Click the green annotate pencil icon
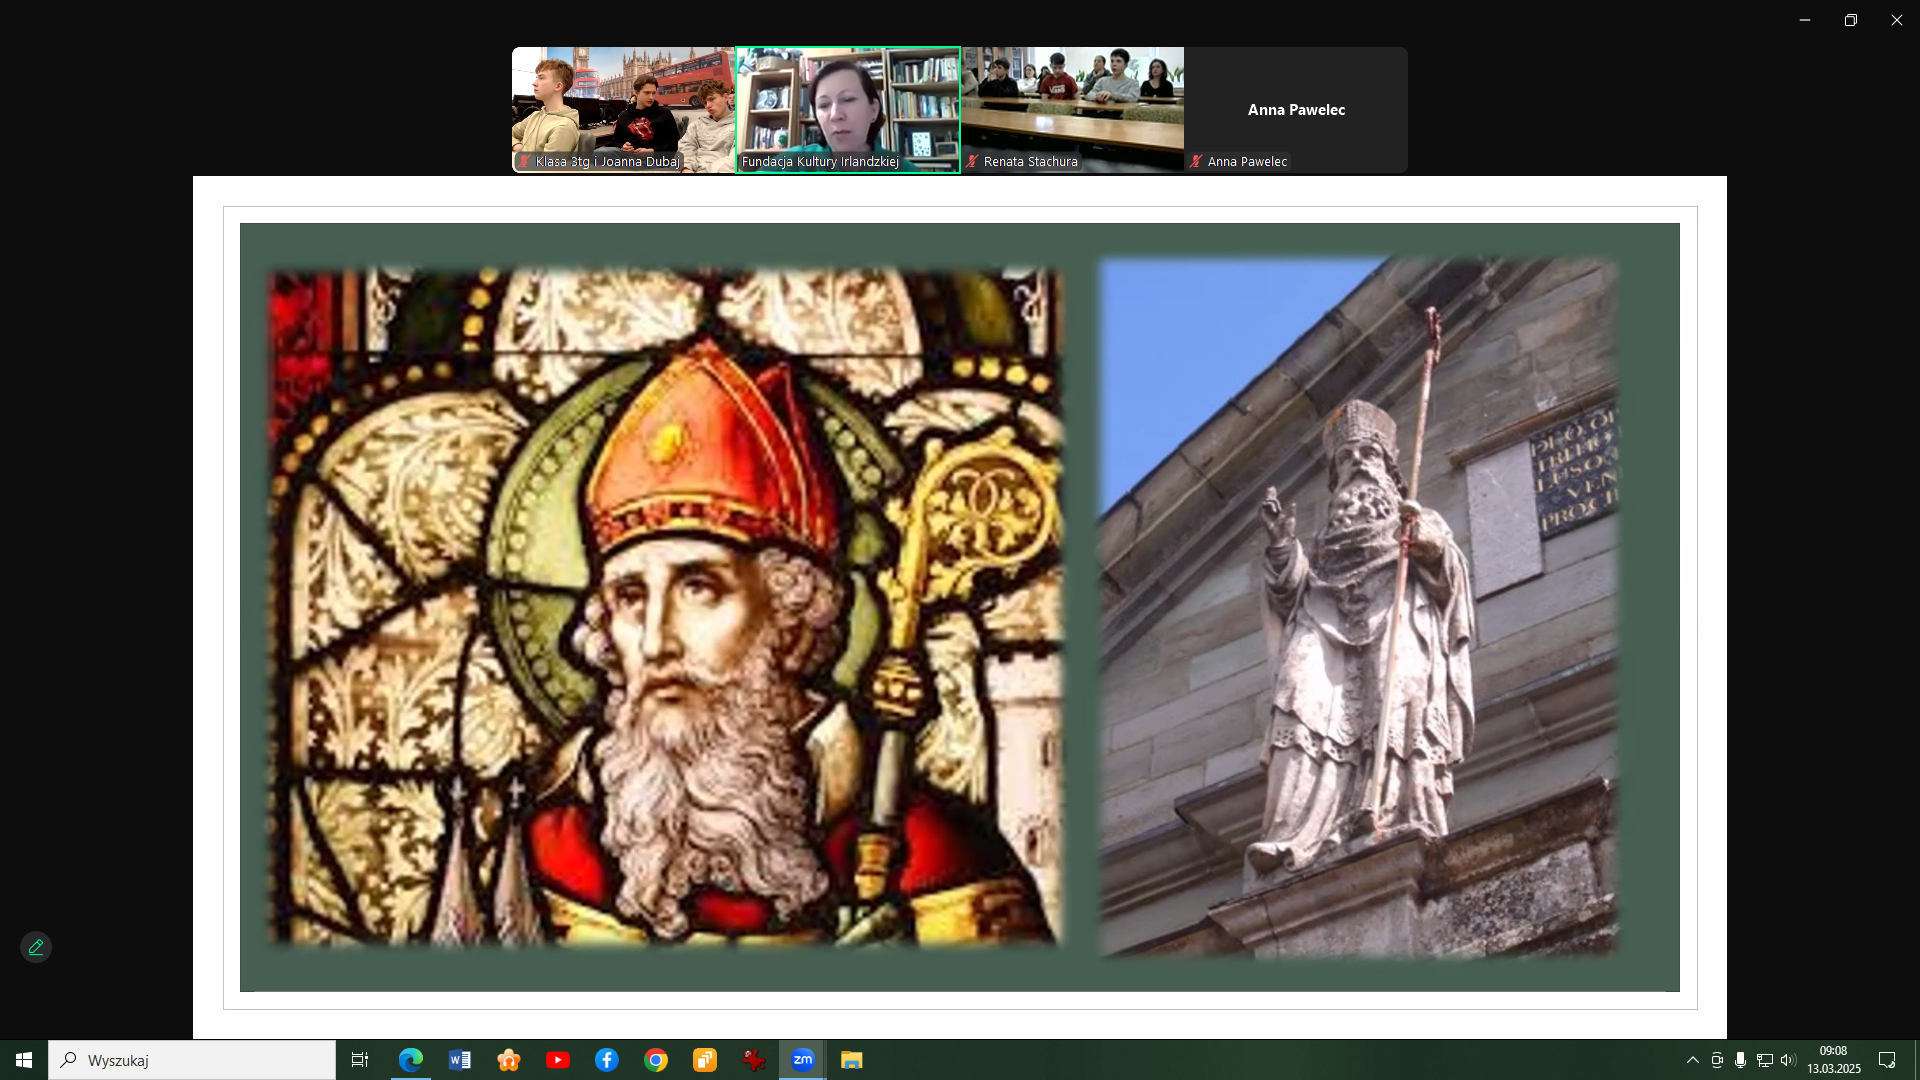The height and width of the screenshot is (1080, 1920). 36,947
